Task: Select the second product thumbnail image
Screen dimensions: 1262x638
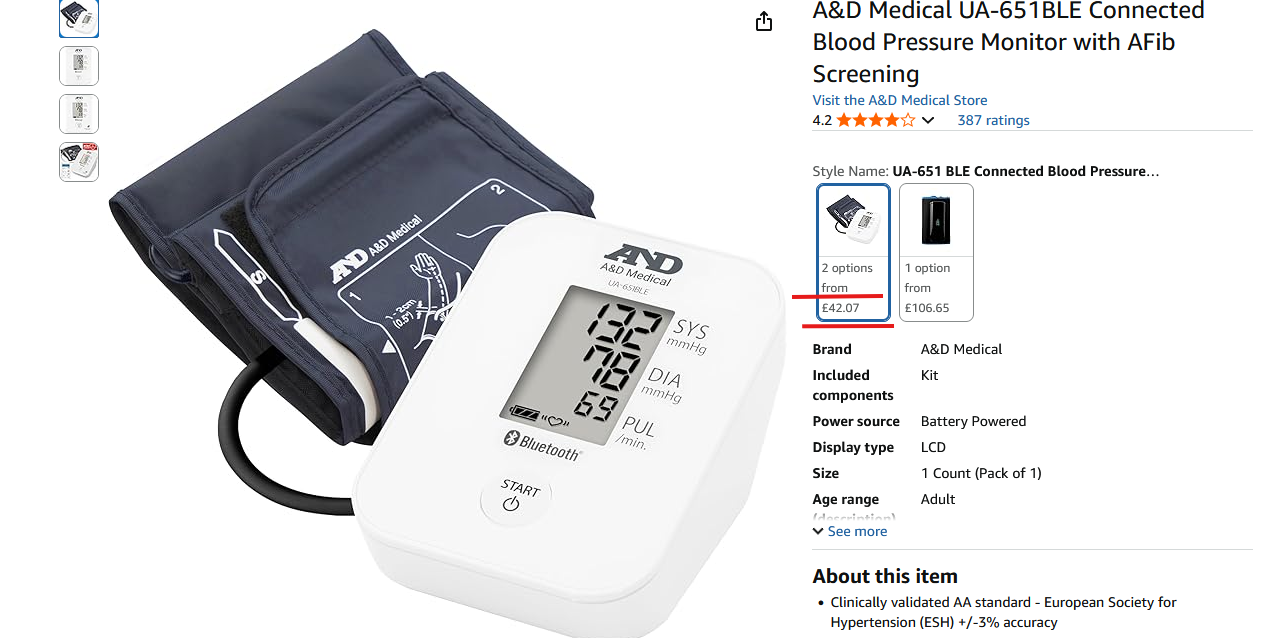Action: 79,66
